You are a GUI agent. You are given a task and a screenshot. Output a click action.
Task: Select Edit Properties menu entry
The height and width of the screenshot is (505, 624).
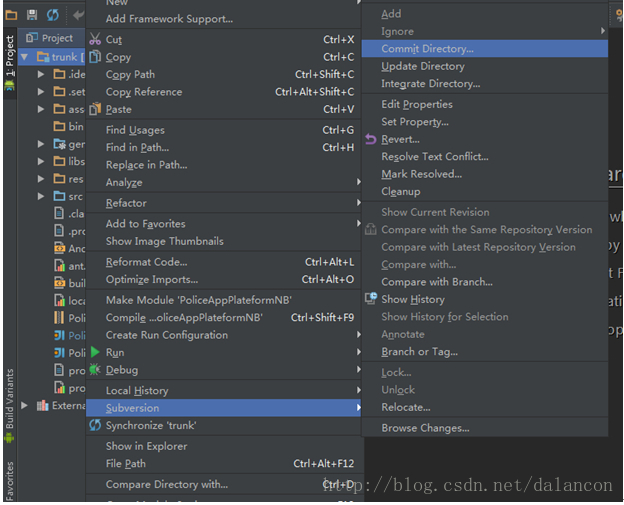pos(485,104)
